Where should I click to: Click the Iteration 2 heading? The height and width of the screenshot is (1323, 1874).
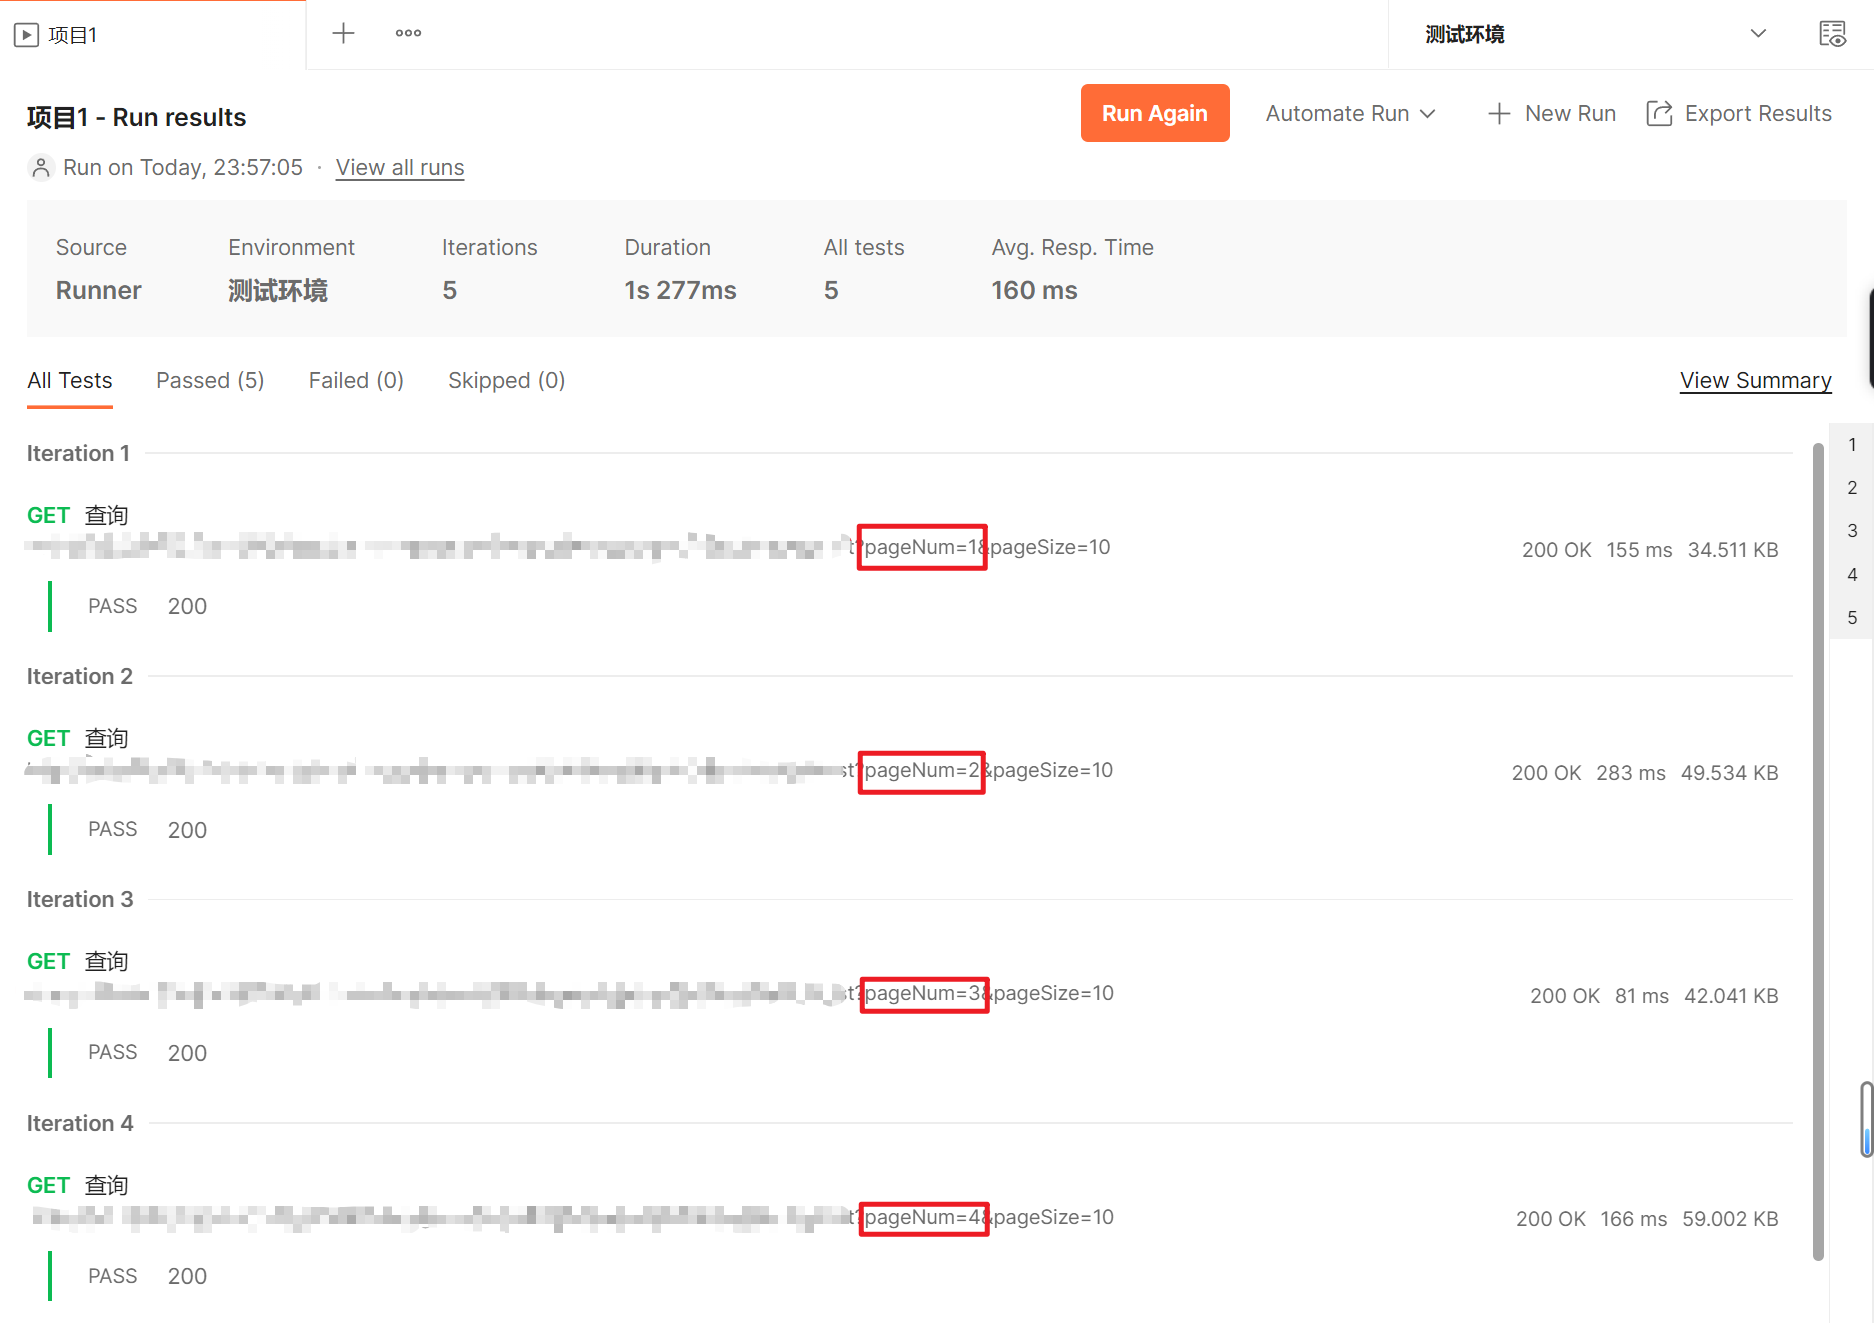[x=79, y=676]
